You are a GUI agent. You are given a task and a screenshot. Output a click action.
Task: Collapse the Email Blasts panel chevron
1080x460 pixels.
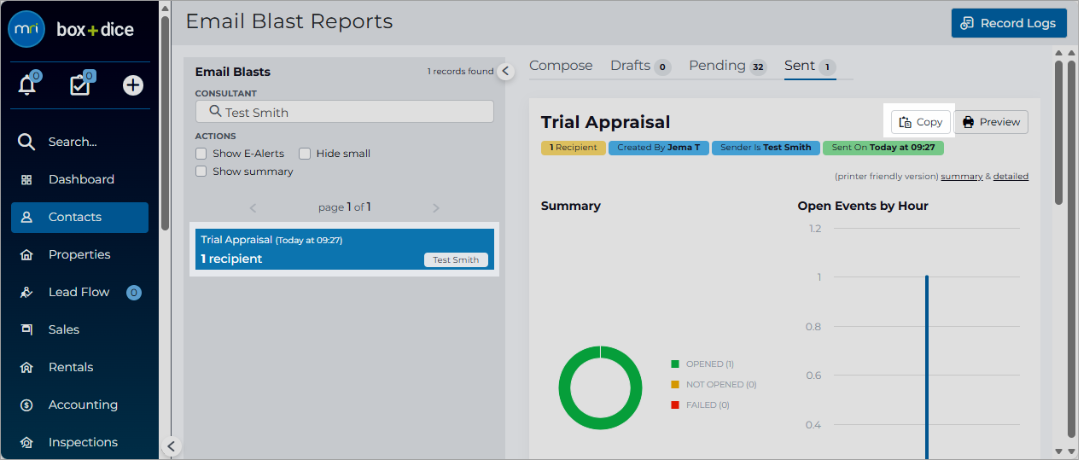click(506, 71)
